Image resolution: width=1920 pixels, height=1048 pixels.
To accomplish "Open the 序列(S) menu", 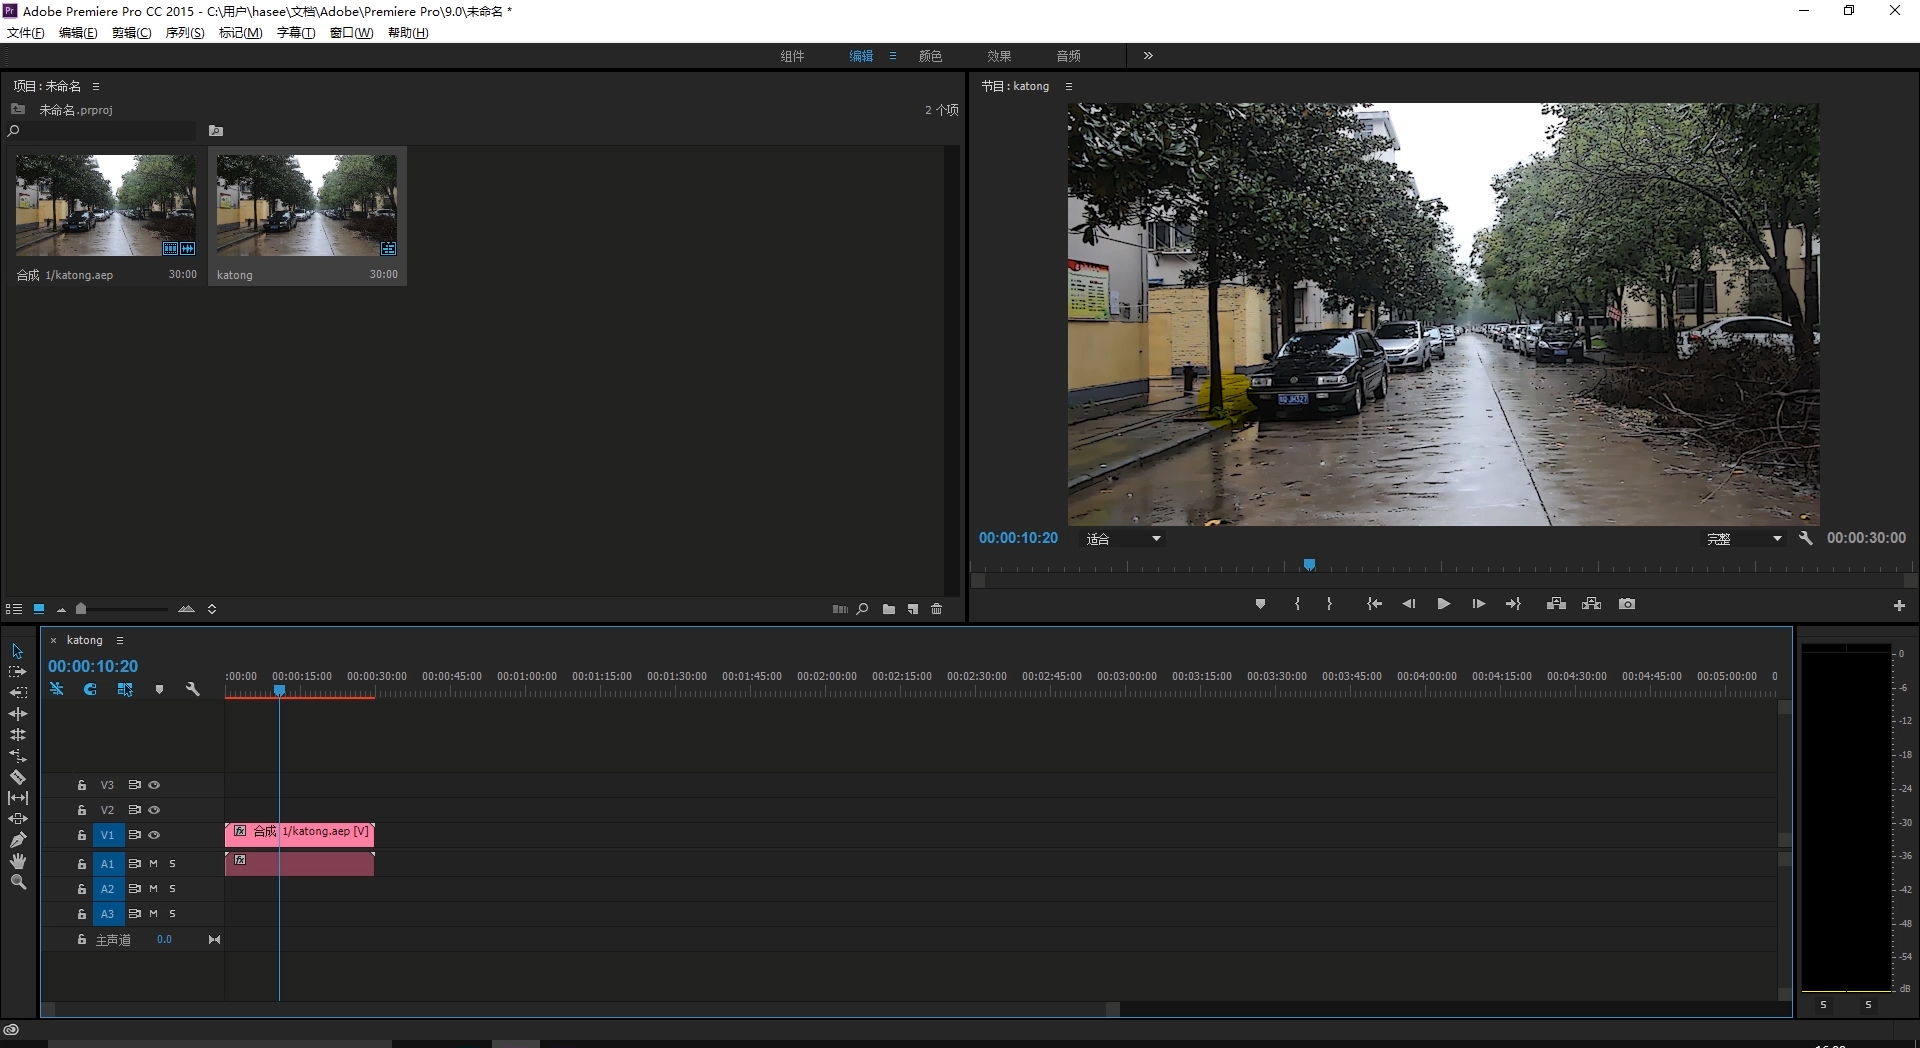I will tap(184, 33).
